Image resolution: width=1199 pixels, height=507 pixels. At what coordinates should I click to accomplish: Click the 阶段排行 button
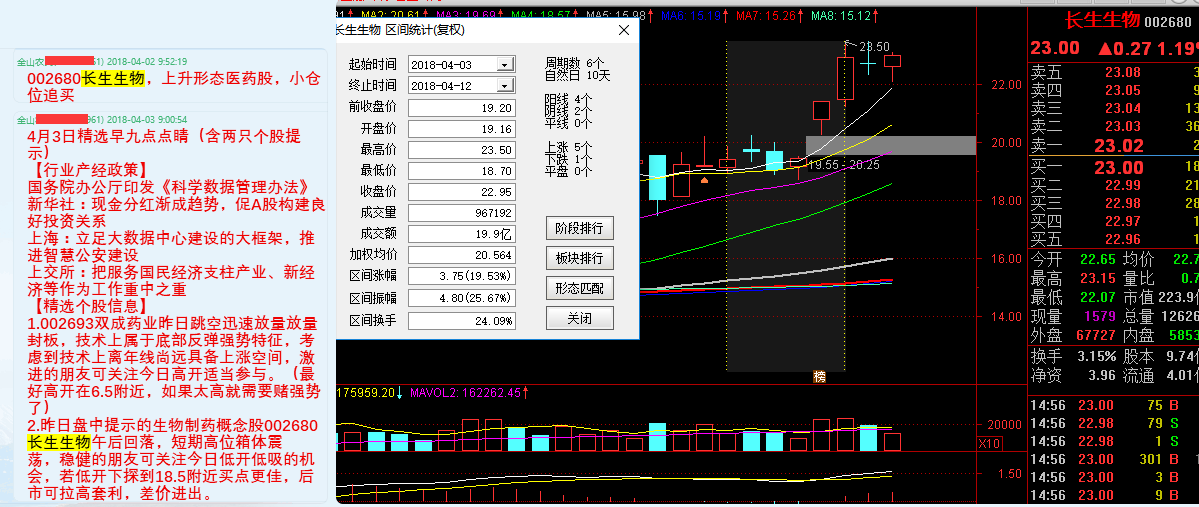[x=580, y=228]
